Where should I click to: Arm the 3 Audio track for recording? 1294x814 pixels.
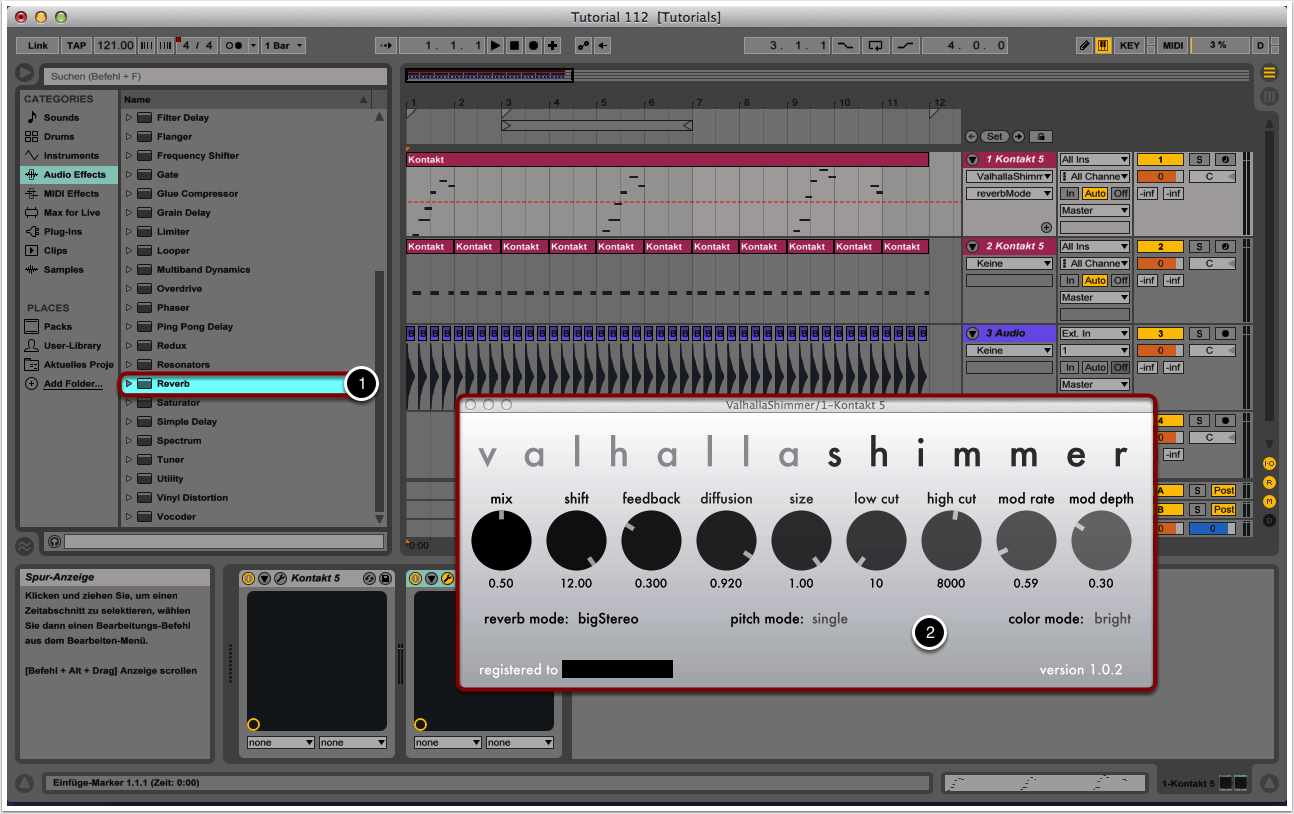point(1224,334)
